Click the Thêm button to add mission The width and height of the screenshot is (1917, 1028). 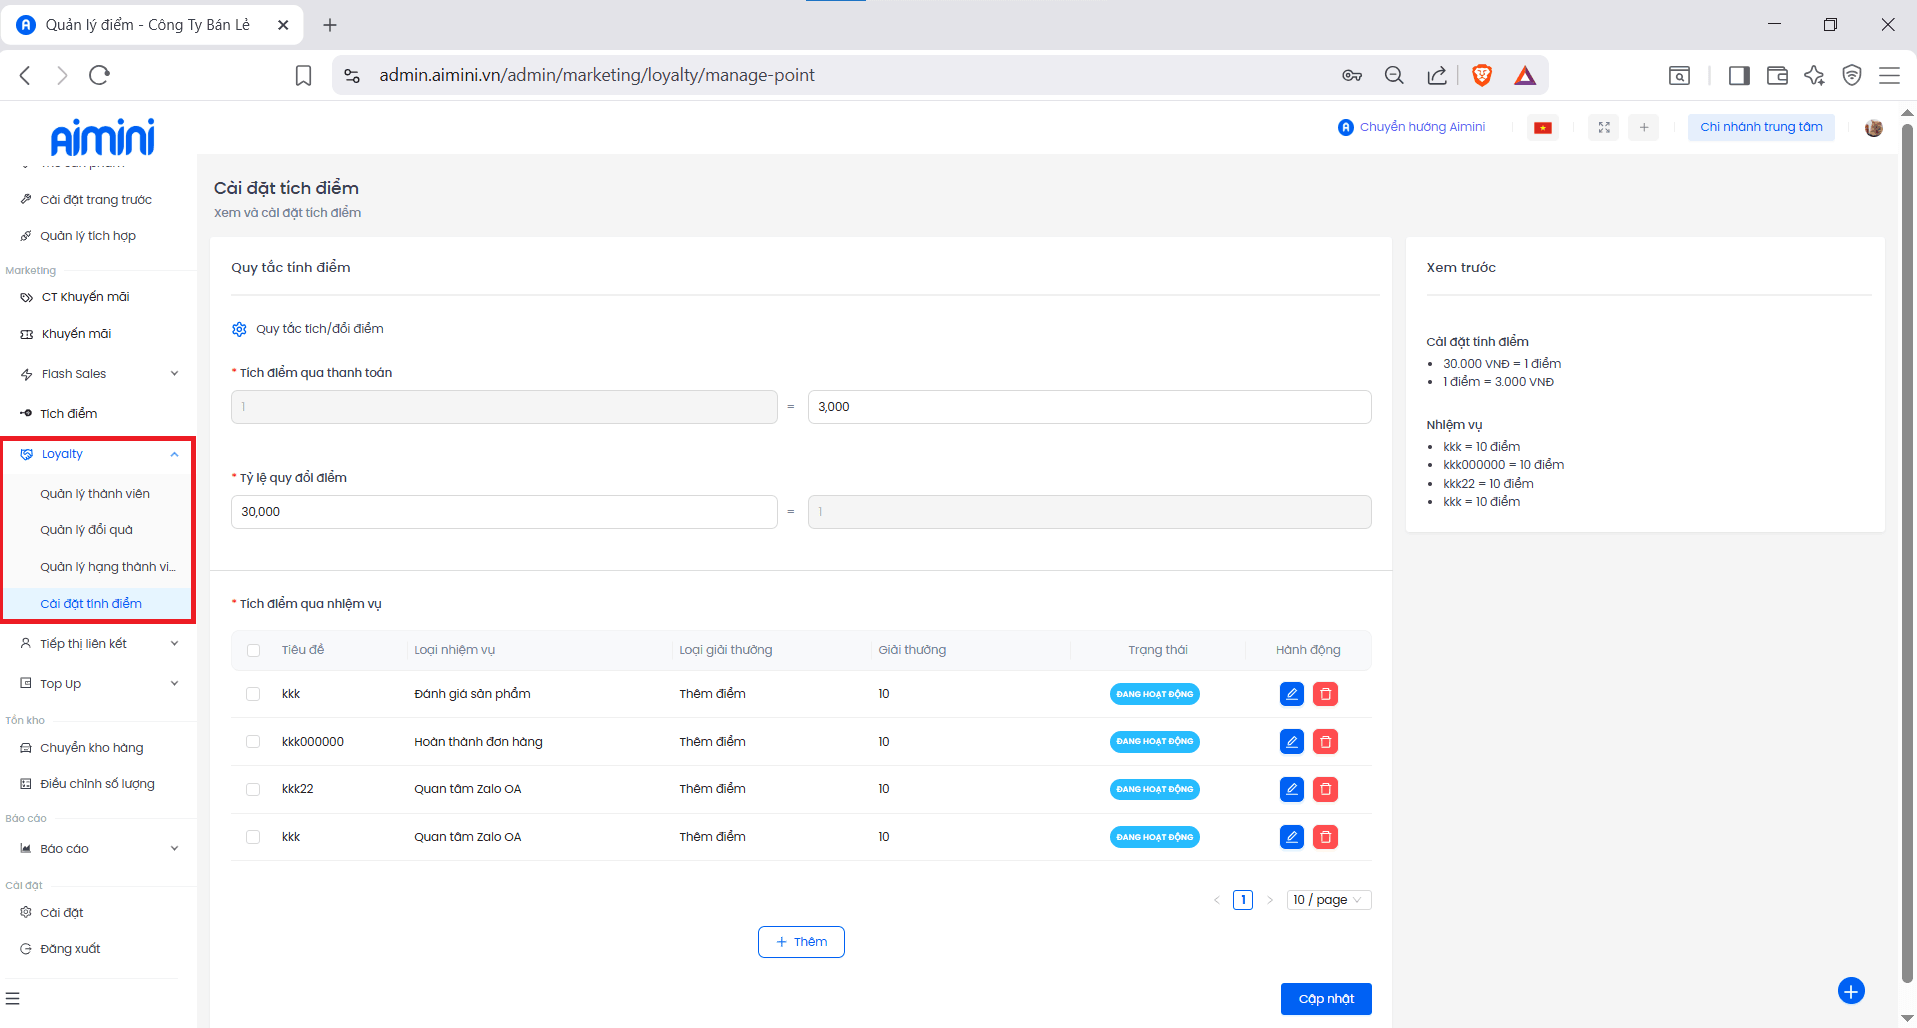click(801, 942)
